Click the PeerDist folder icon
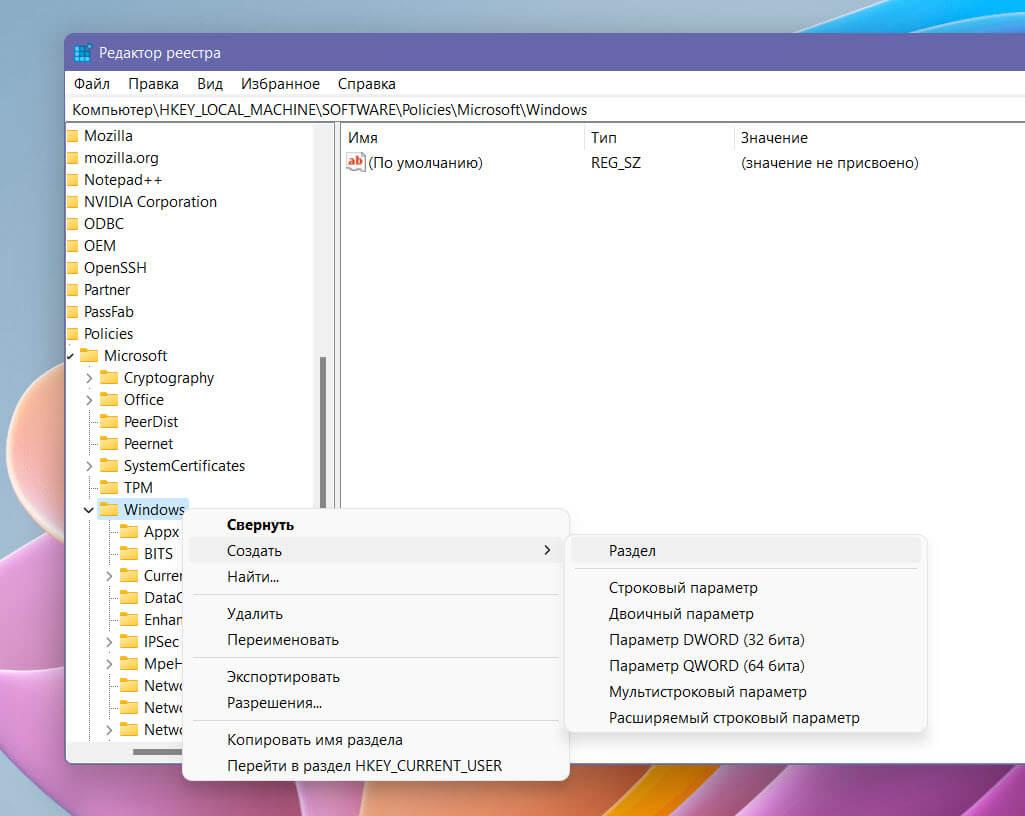This screenshot has width=1025, height=816. pyautogui.click(x=109, y=422)
